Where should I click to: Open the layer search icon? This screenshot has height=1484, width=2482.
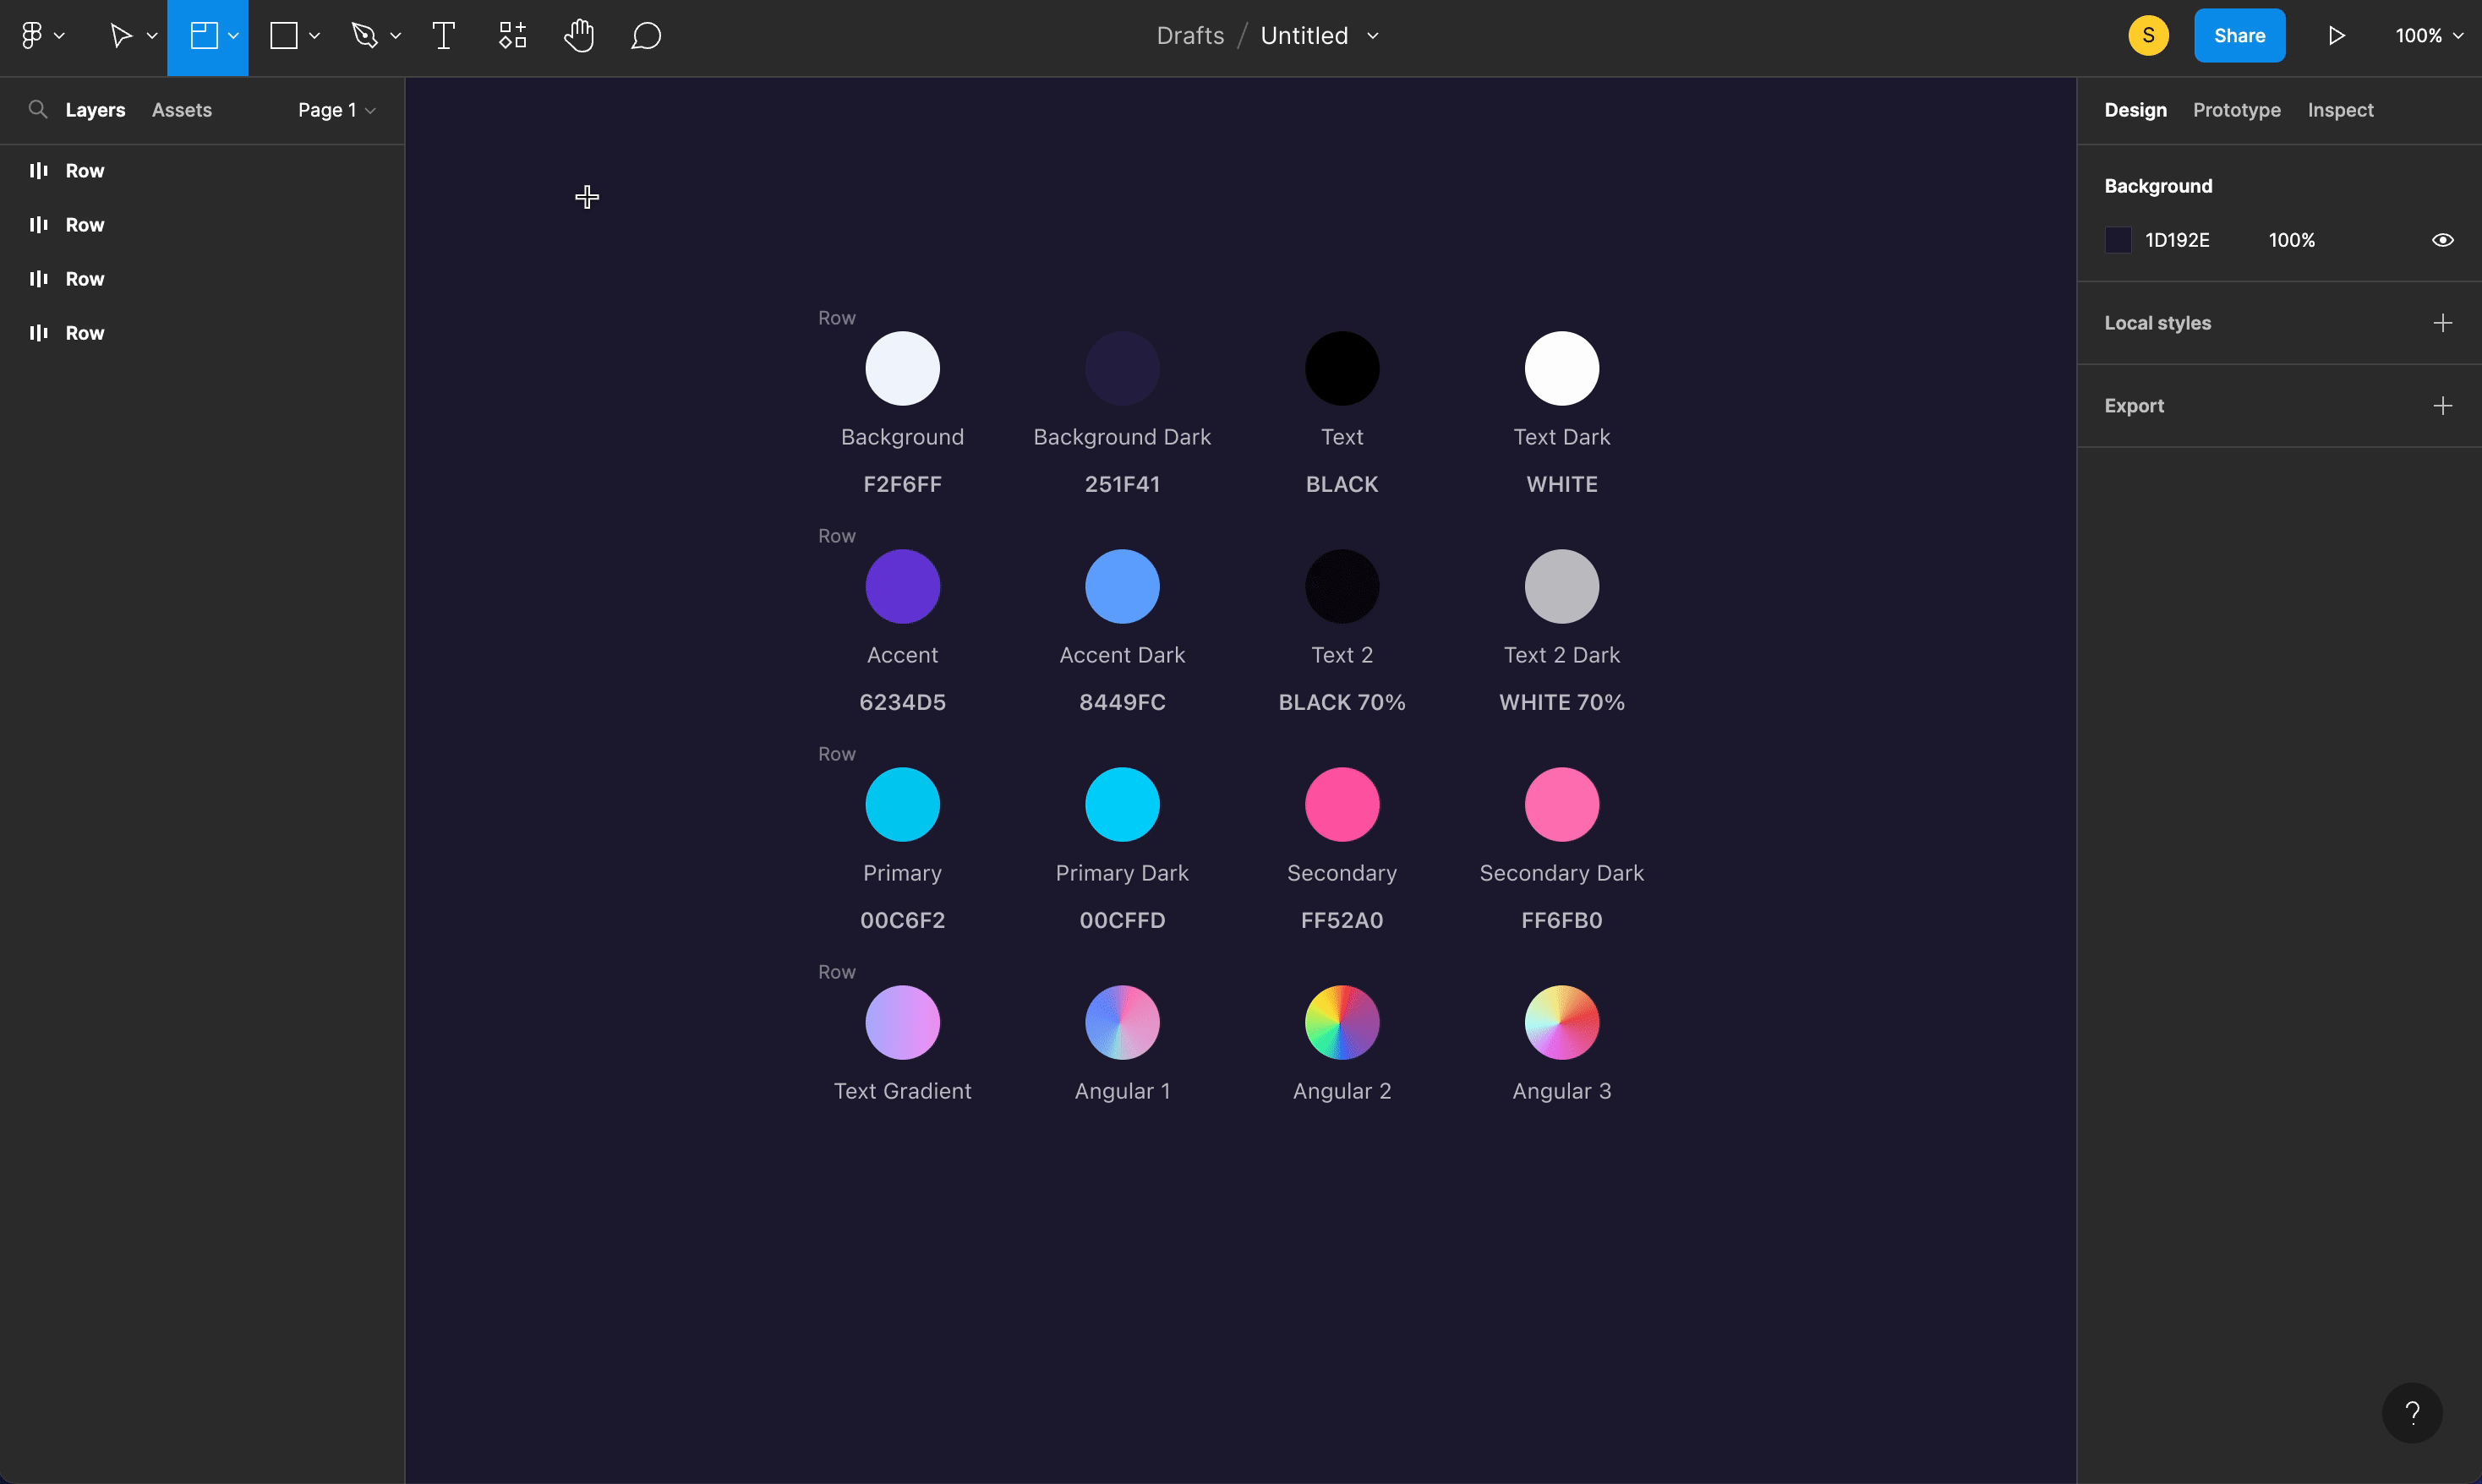click(39, 109)
